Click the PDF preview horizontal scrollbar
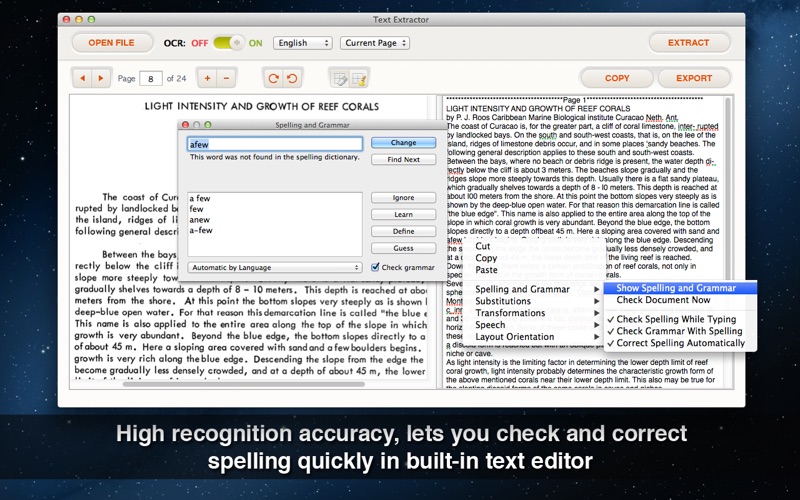Image resolution: width=800 pixels, height=500 pixels. click(244, 384)
